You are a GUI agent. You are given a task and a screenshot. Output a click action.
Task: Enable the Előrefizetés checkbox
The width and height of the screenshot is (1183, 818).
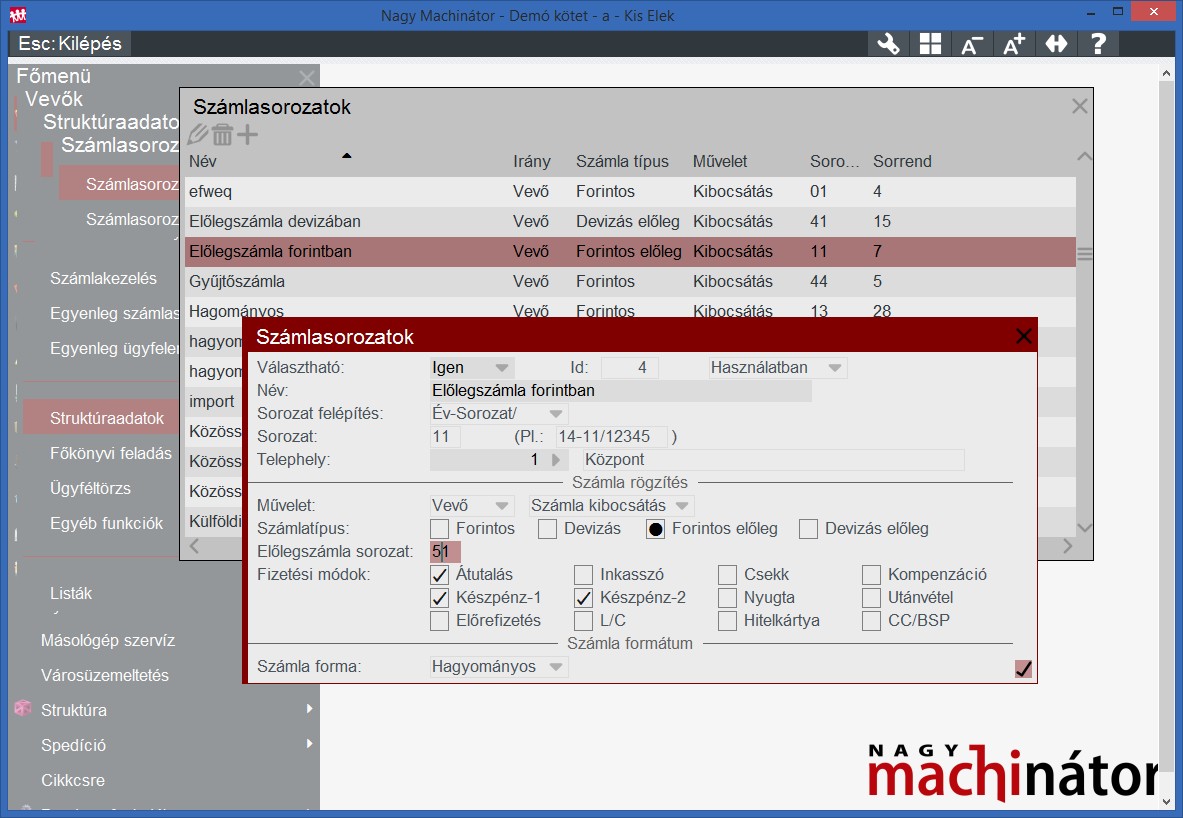click(439, 621)
